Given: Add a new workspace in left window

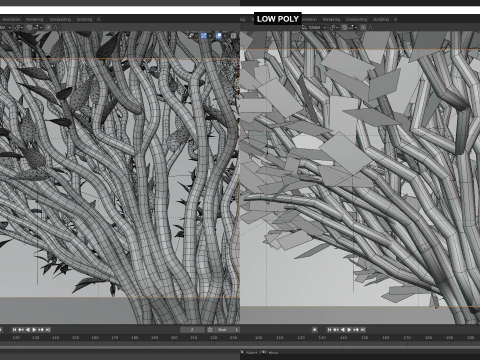Looking at the screenshot, I should pos(99,19).
